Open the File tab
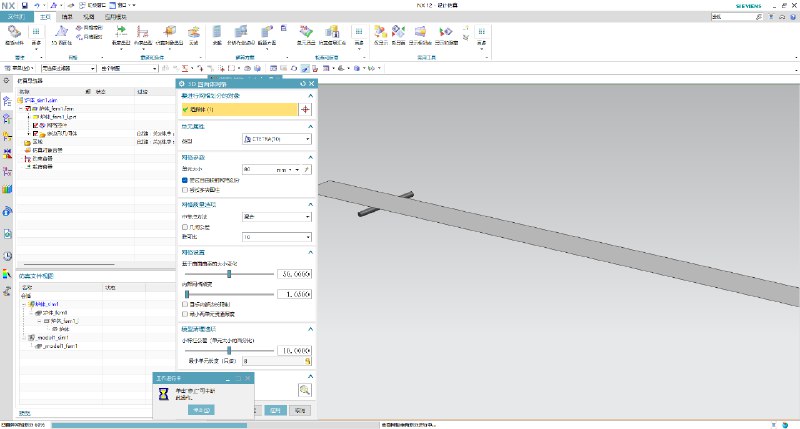This screenshot has height=429, width=800. tap(16, 17)
